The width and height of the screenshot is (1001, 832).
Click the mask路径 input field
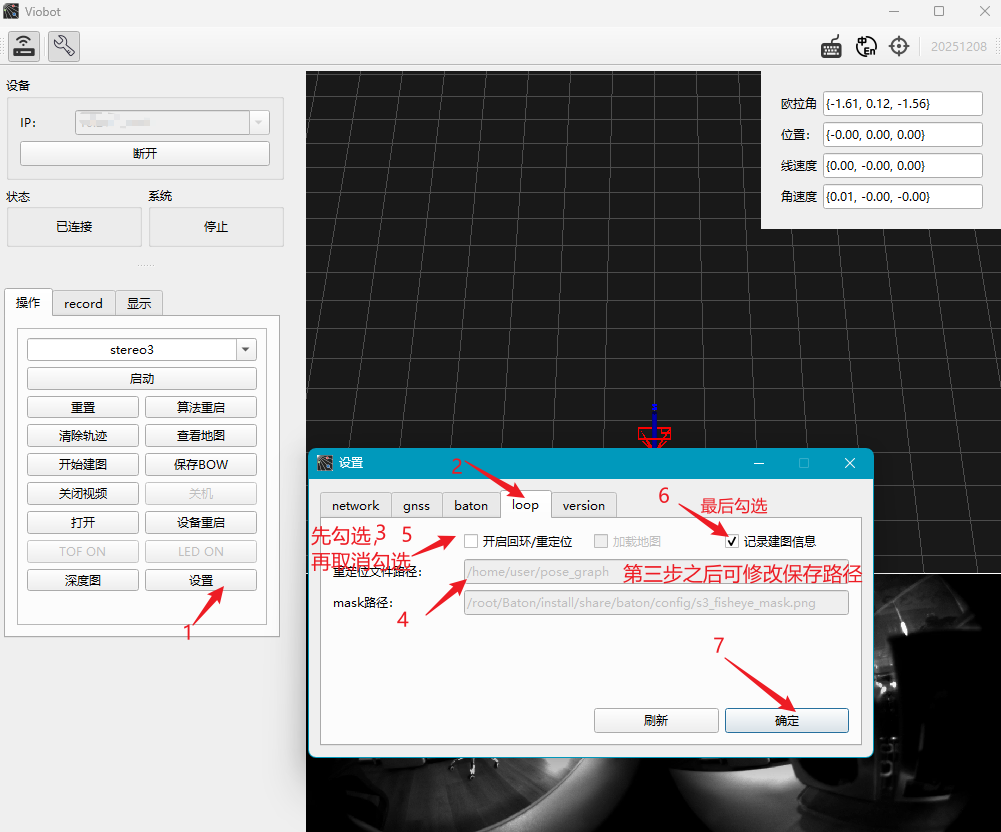coord(656,603)
